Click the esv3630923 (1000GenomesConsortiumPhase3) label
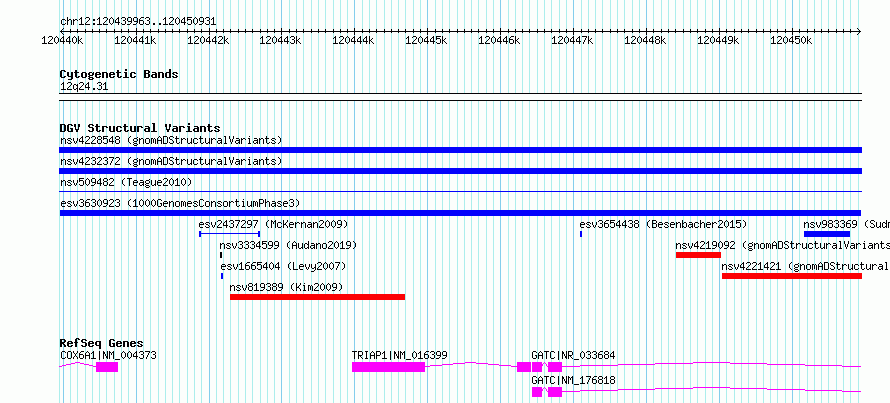The image size is (890, 403). [179, 203]
